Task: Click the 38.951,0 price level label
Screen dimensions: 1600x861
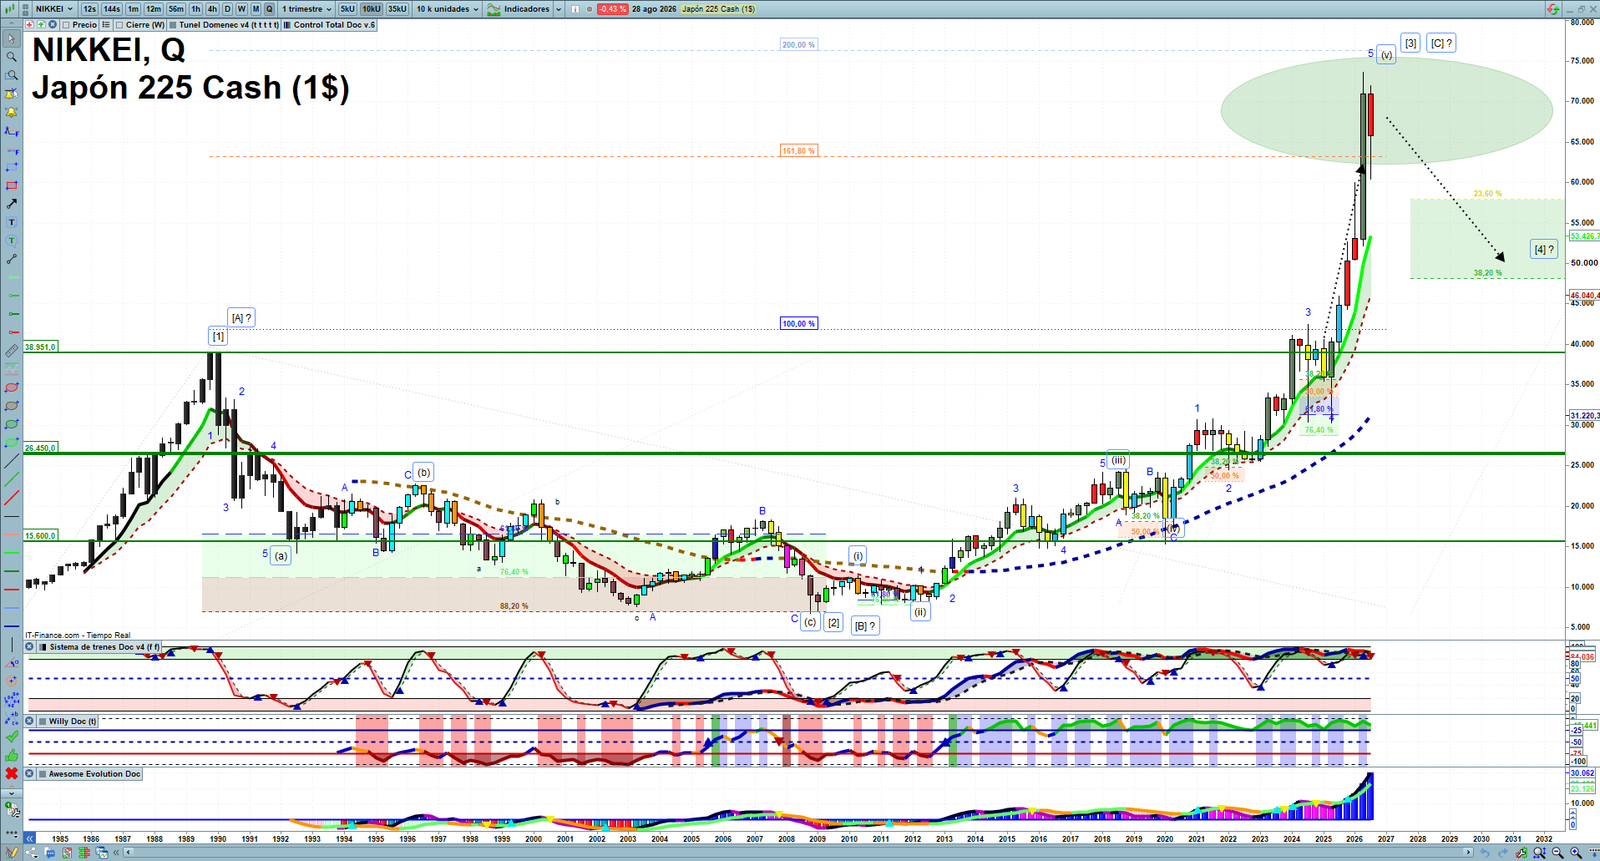Action: coord(40,347)
